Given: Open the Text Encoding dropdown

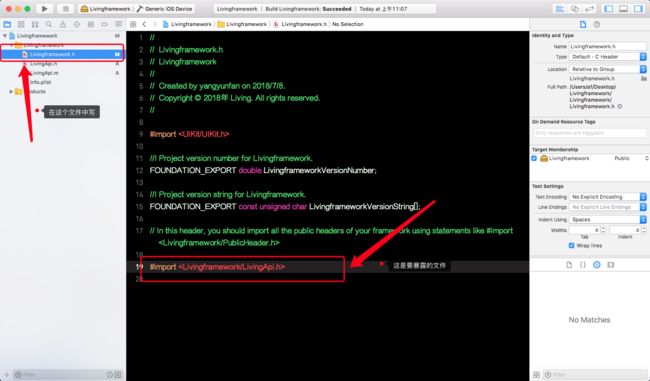Looking at the screenshot, I should point(608,197).
